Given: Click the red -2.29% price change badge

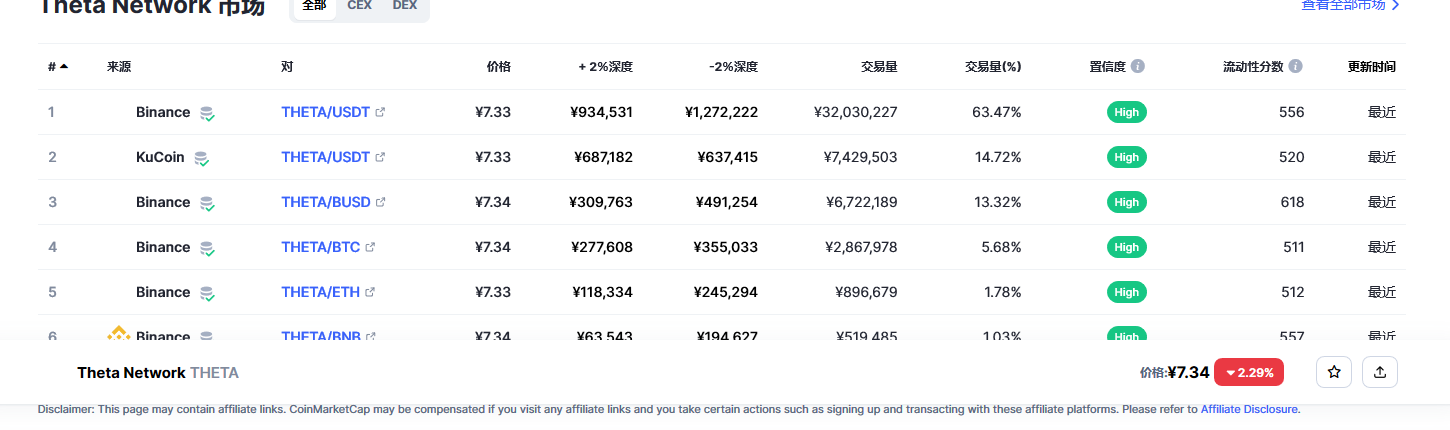Looking at the screenshot, I should 1249,372.
